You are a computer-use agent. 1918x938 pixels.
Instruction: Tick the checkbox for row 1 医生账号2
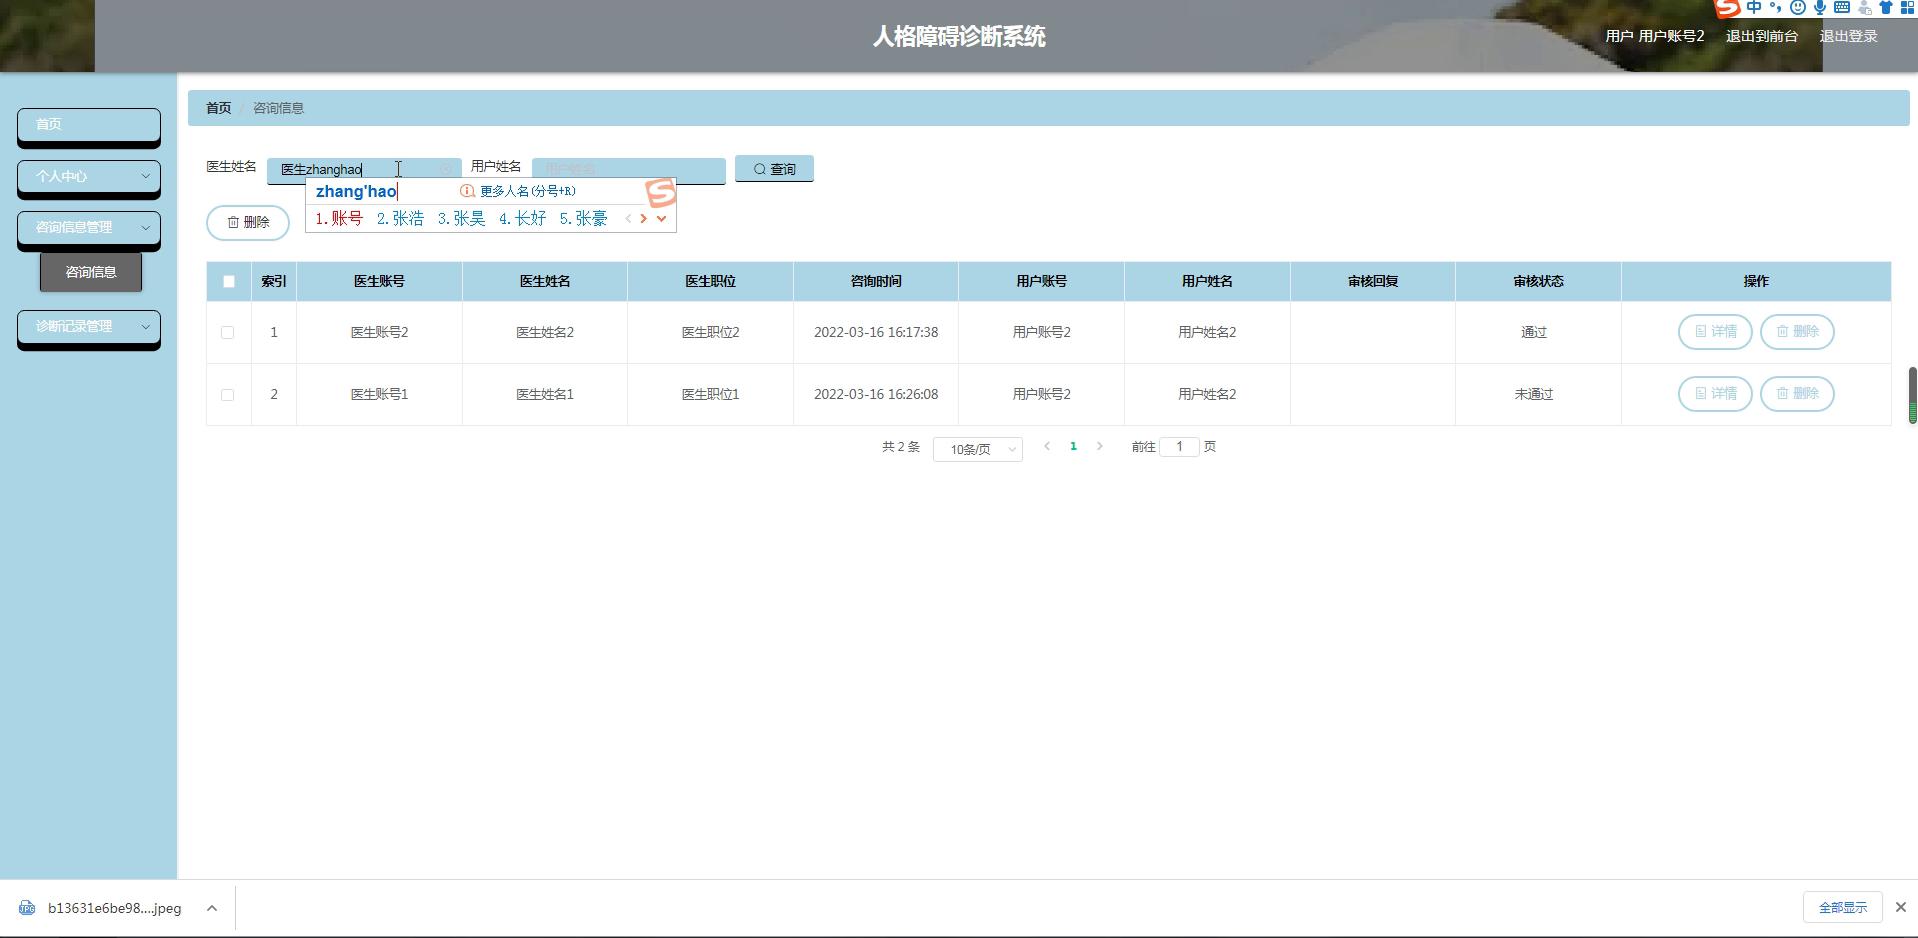(228, 332)
